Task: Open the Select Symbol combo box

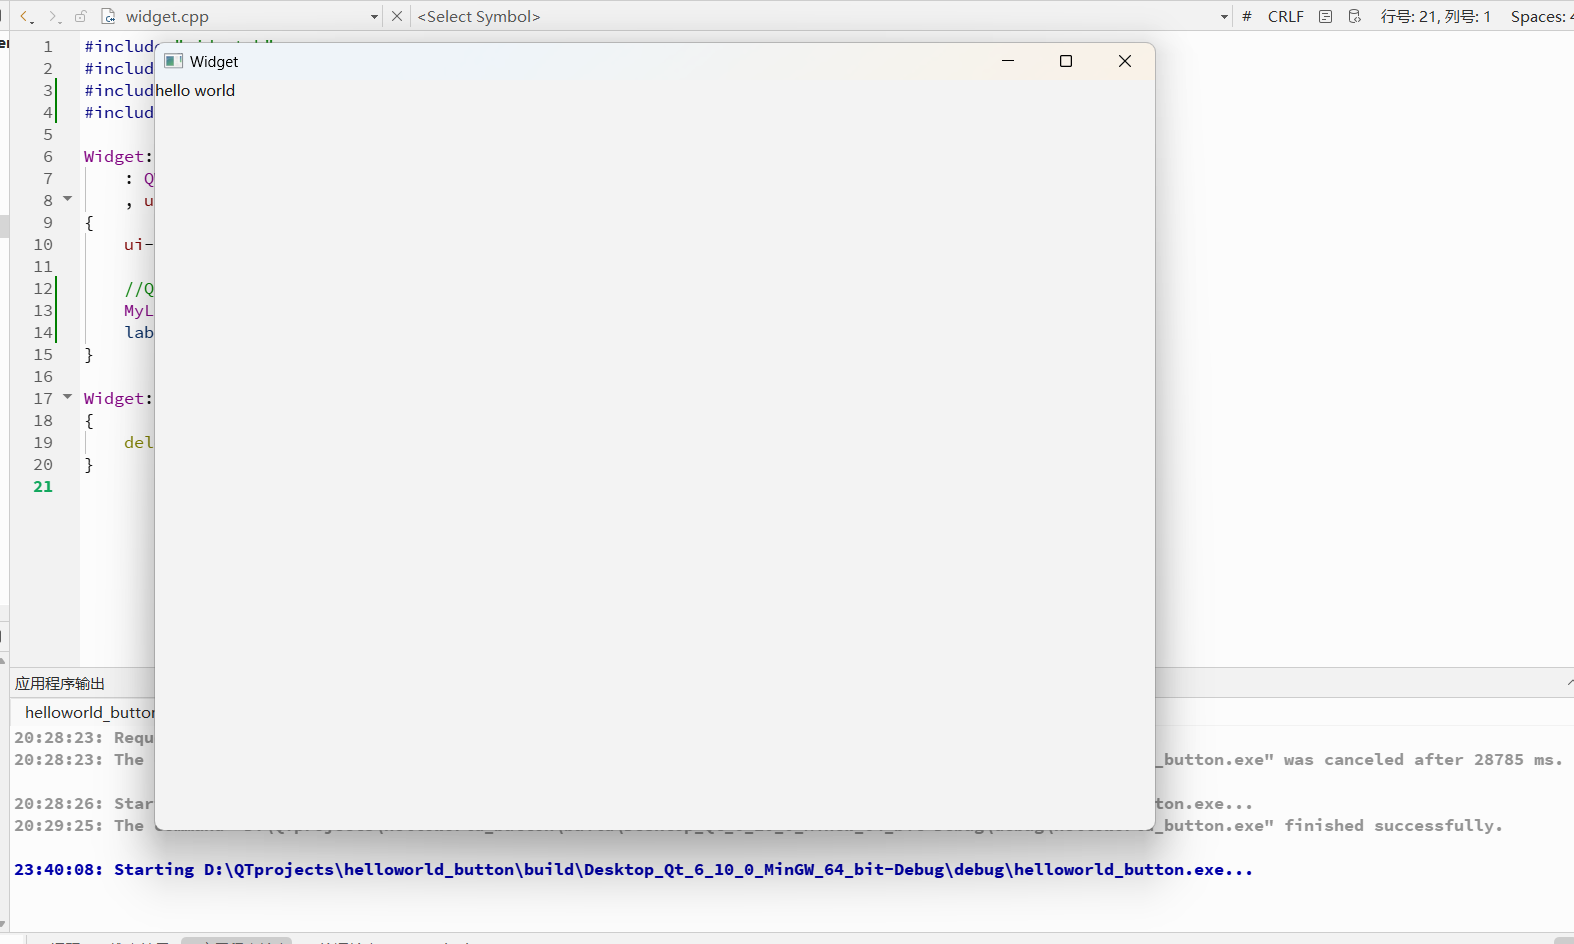Action: click(820, 17)
